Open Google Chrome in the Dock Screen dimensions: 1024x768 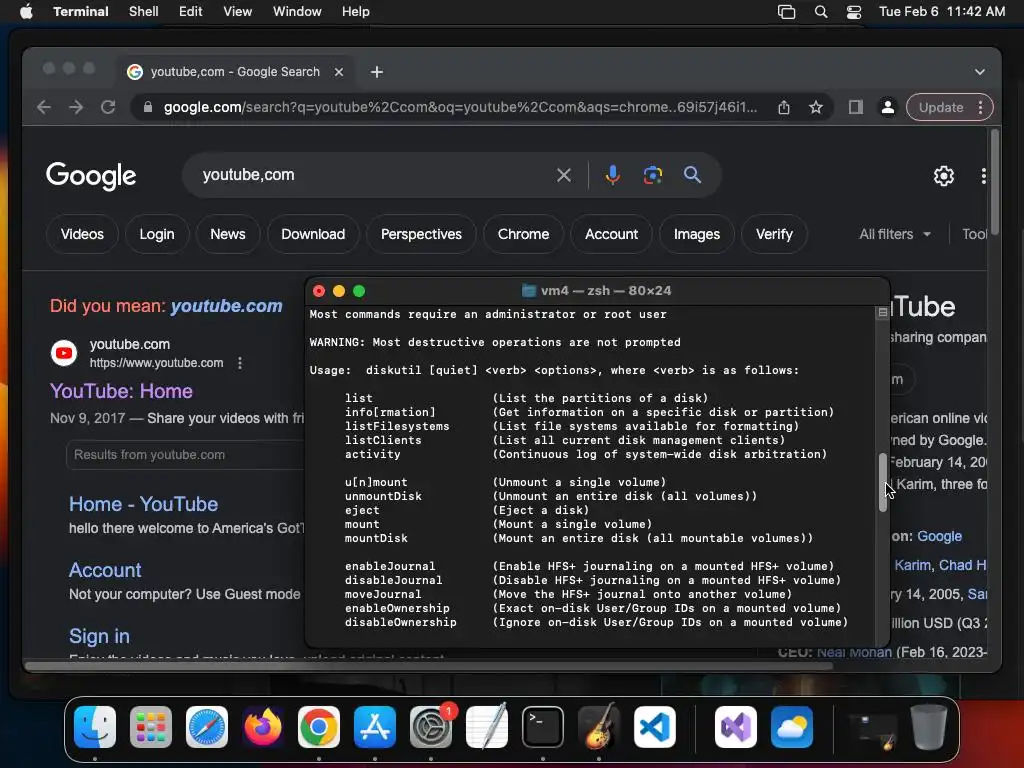319,727
